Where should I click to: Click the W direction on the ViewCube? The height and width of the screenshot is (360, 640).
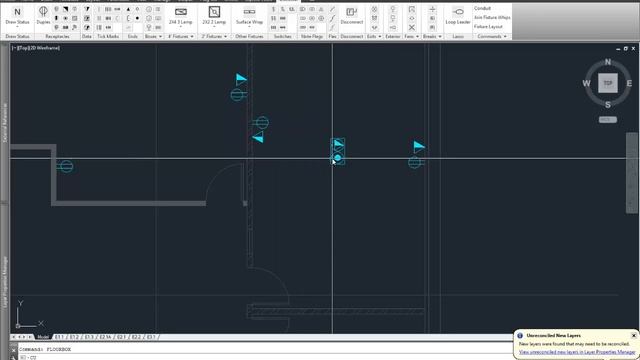tap(587, 83)
